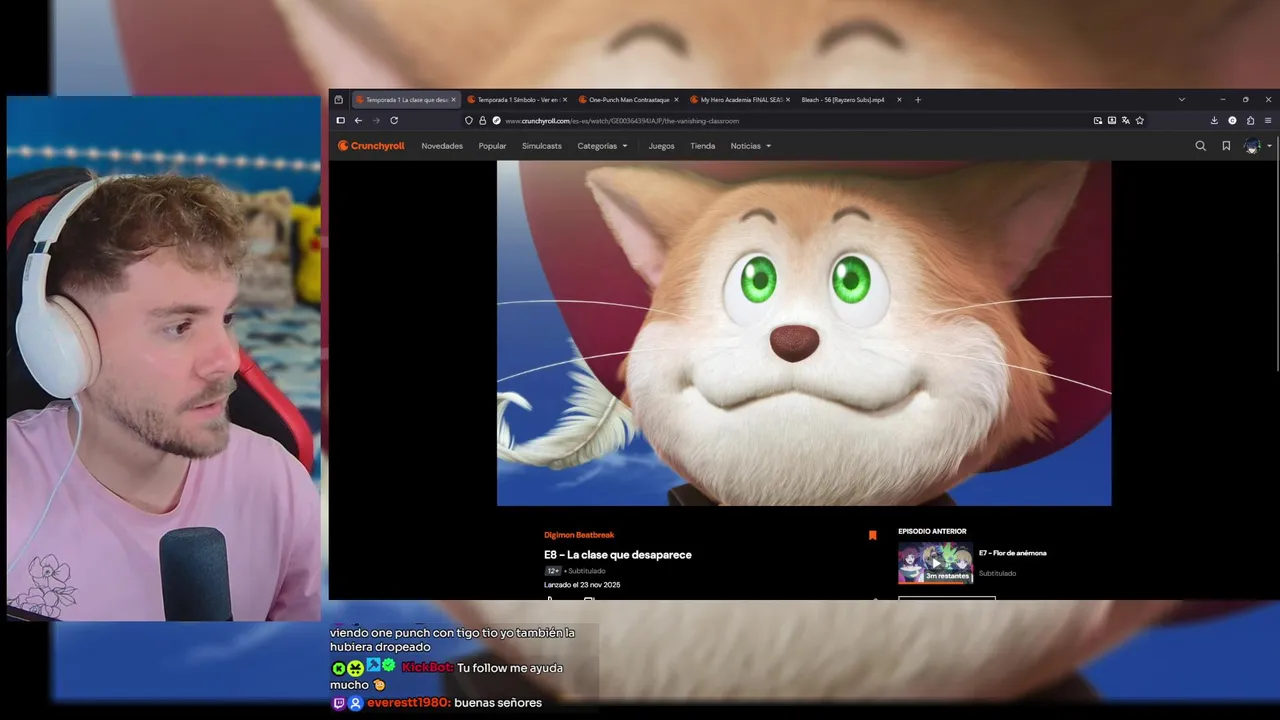This screenshot has height=720, width=1280.
Task: Open the list-all-tabs chevron dropdown
Action: [1181, 100]
